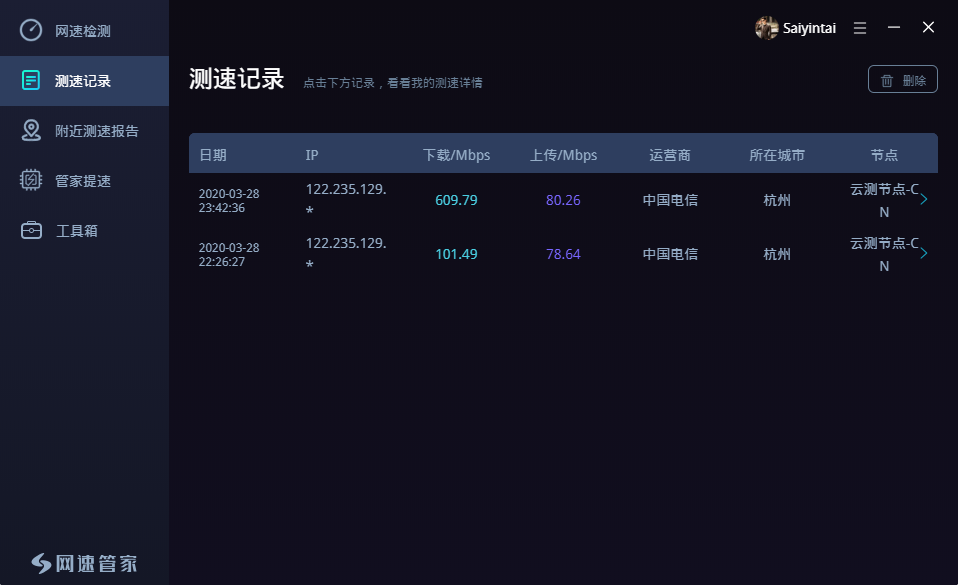This screenshot has width=965, height=585.
Task: Click the 删除 delete button
Action: click(902, 78)
